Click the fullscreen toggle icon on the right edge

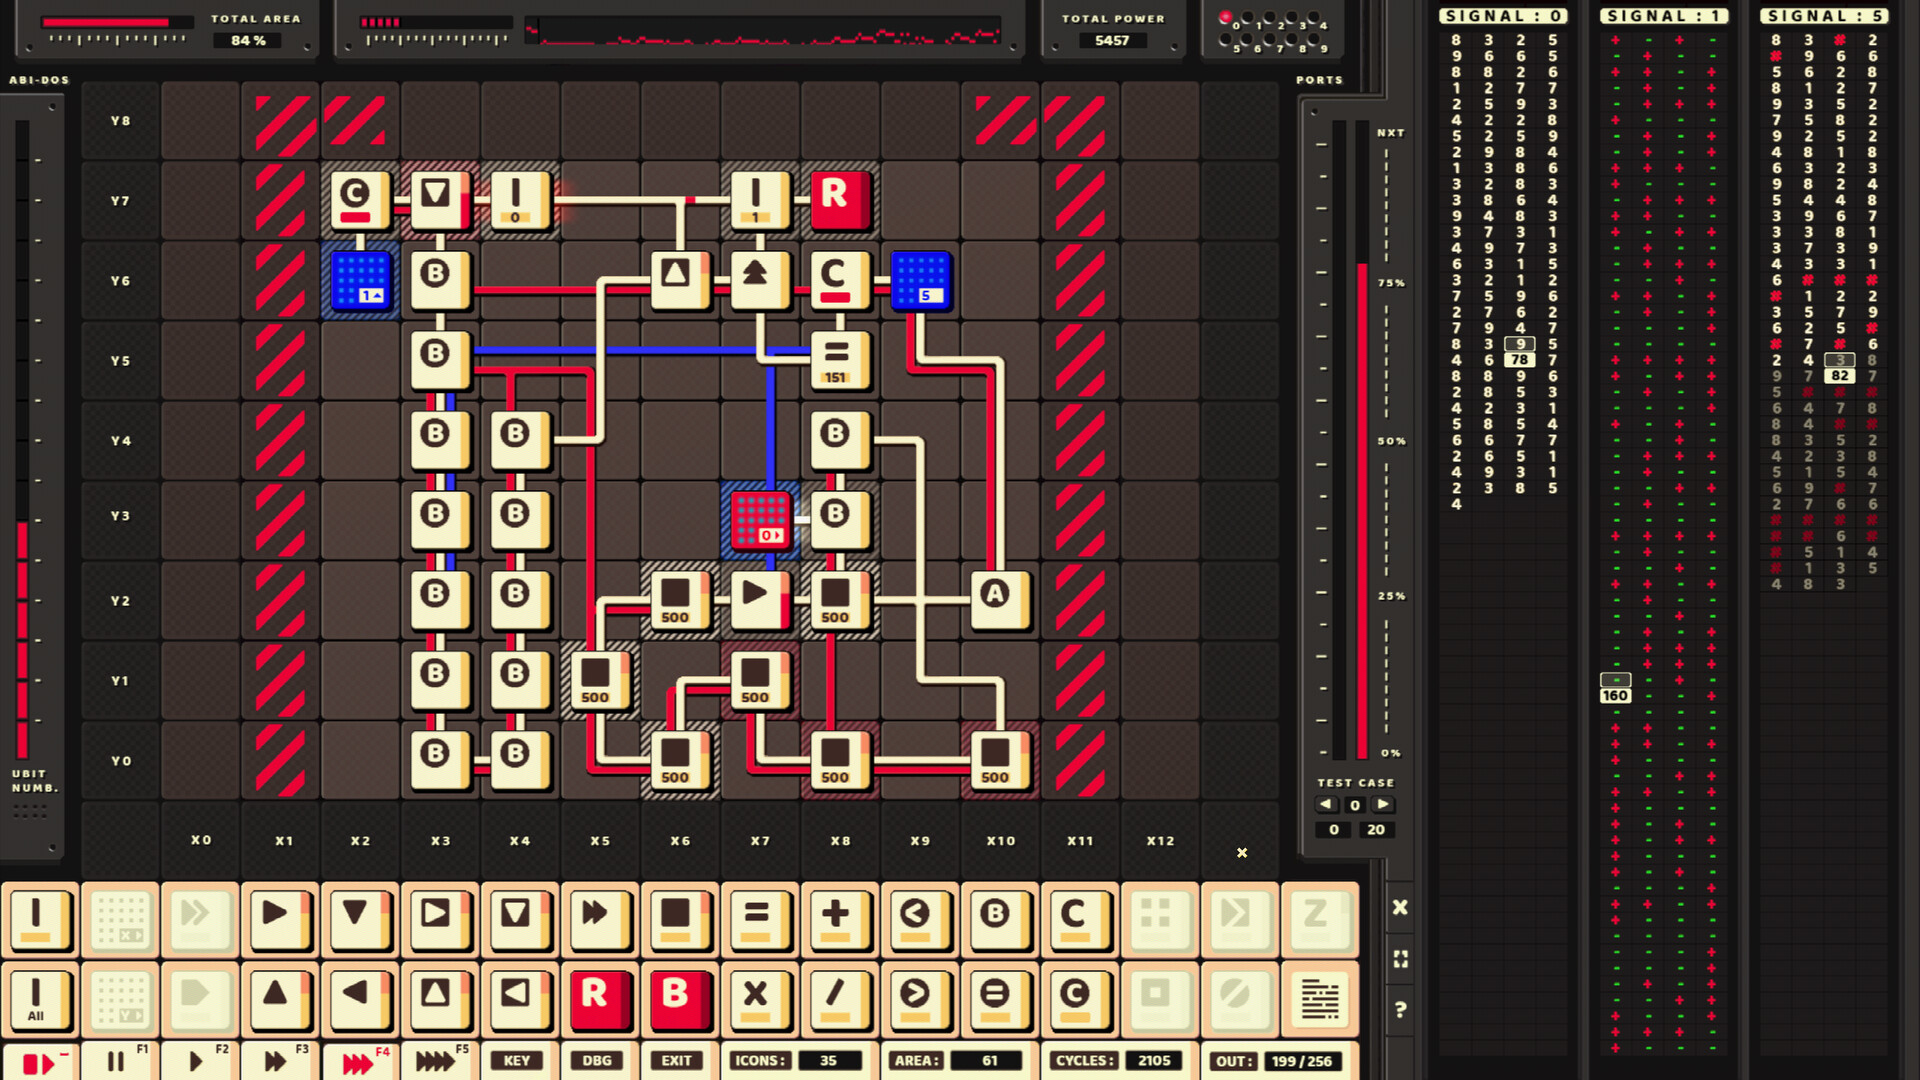[1400, 958]
